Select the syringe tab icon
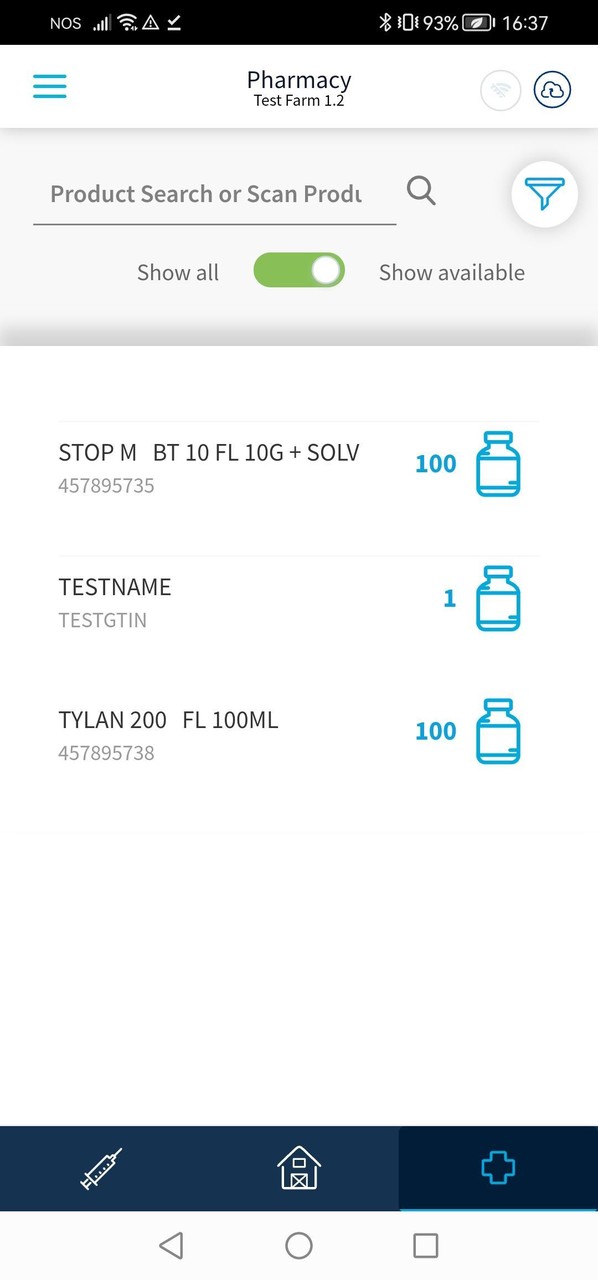Viewport: 598px width, 1280px height. click(99, 1167)
